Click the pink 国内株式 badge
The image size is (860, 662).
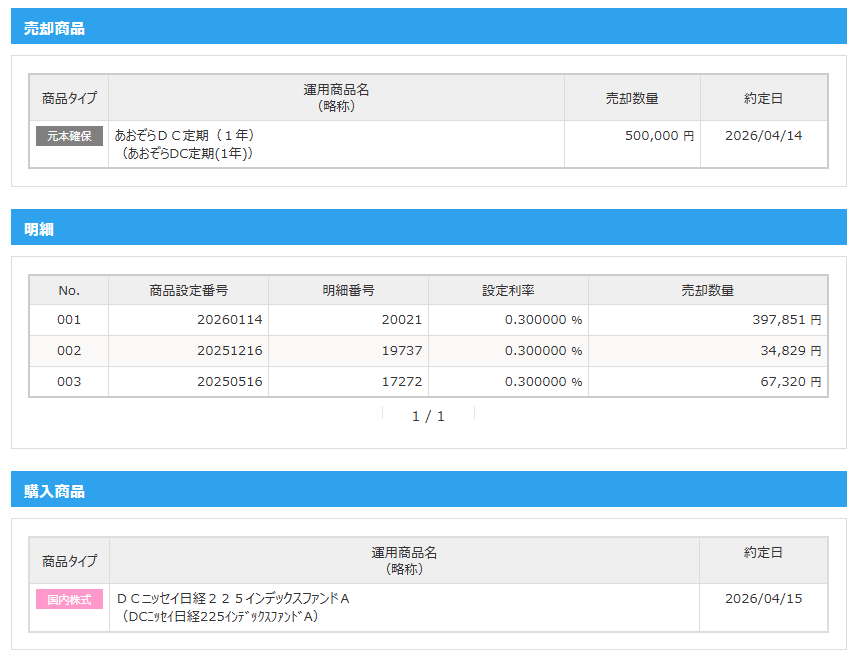tap(69, 599)
